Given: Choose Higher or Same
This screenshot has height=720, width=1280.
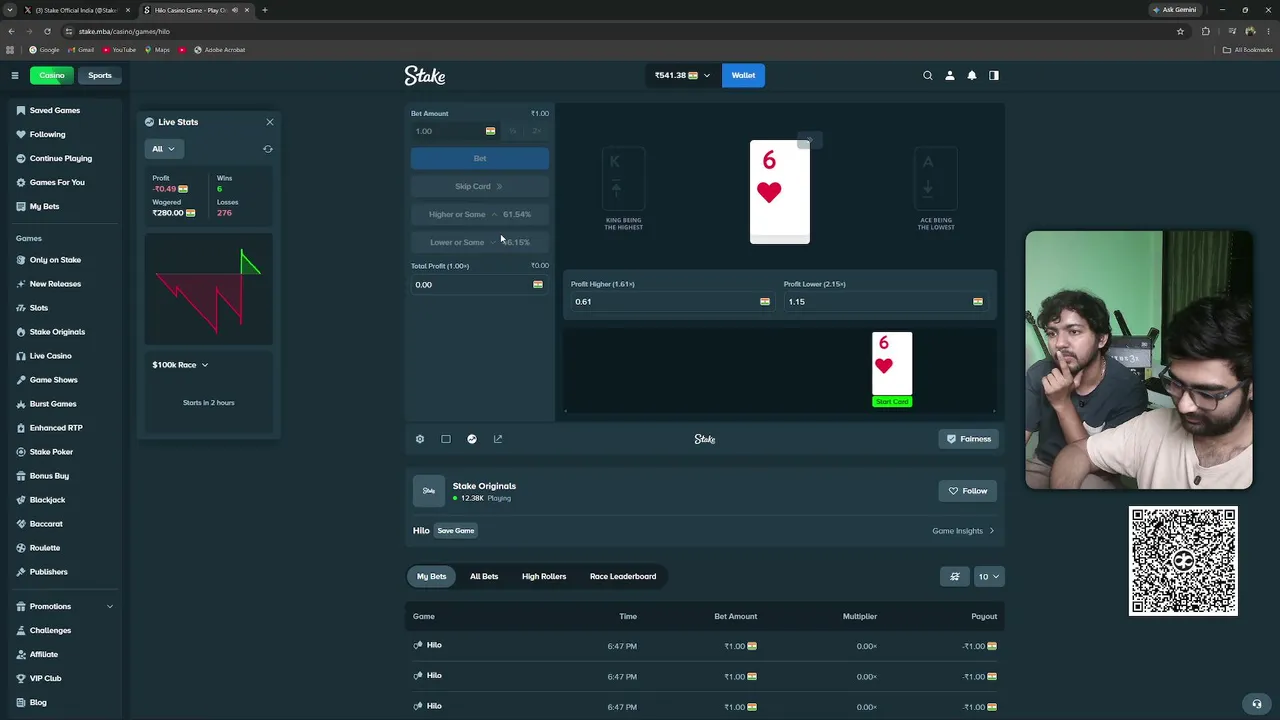Looking at the screenshot, I should [480, 214].
